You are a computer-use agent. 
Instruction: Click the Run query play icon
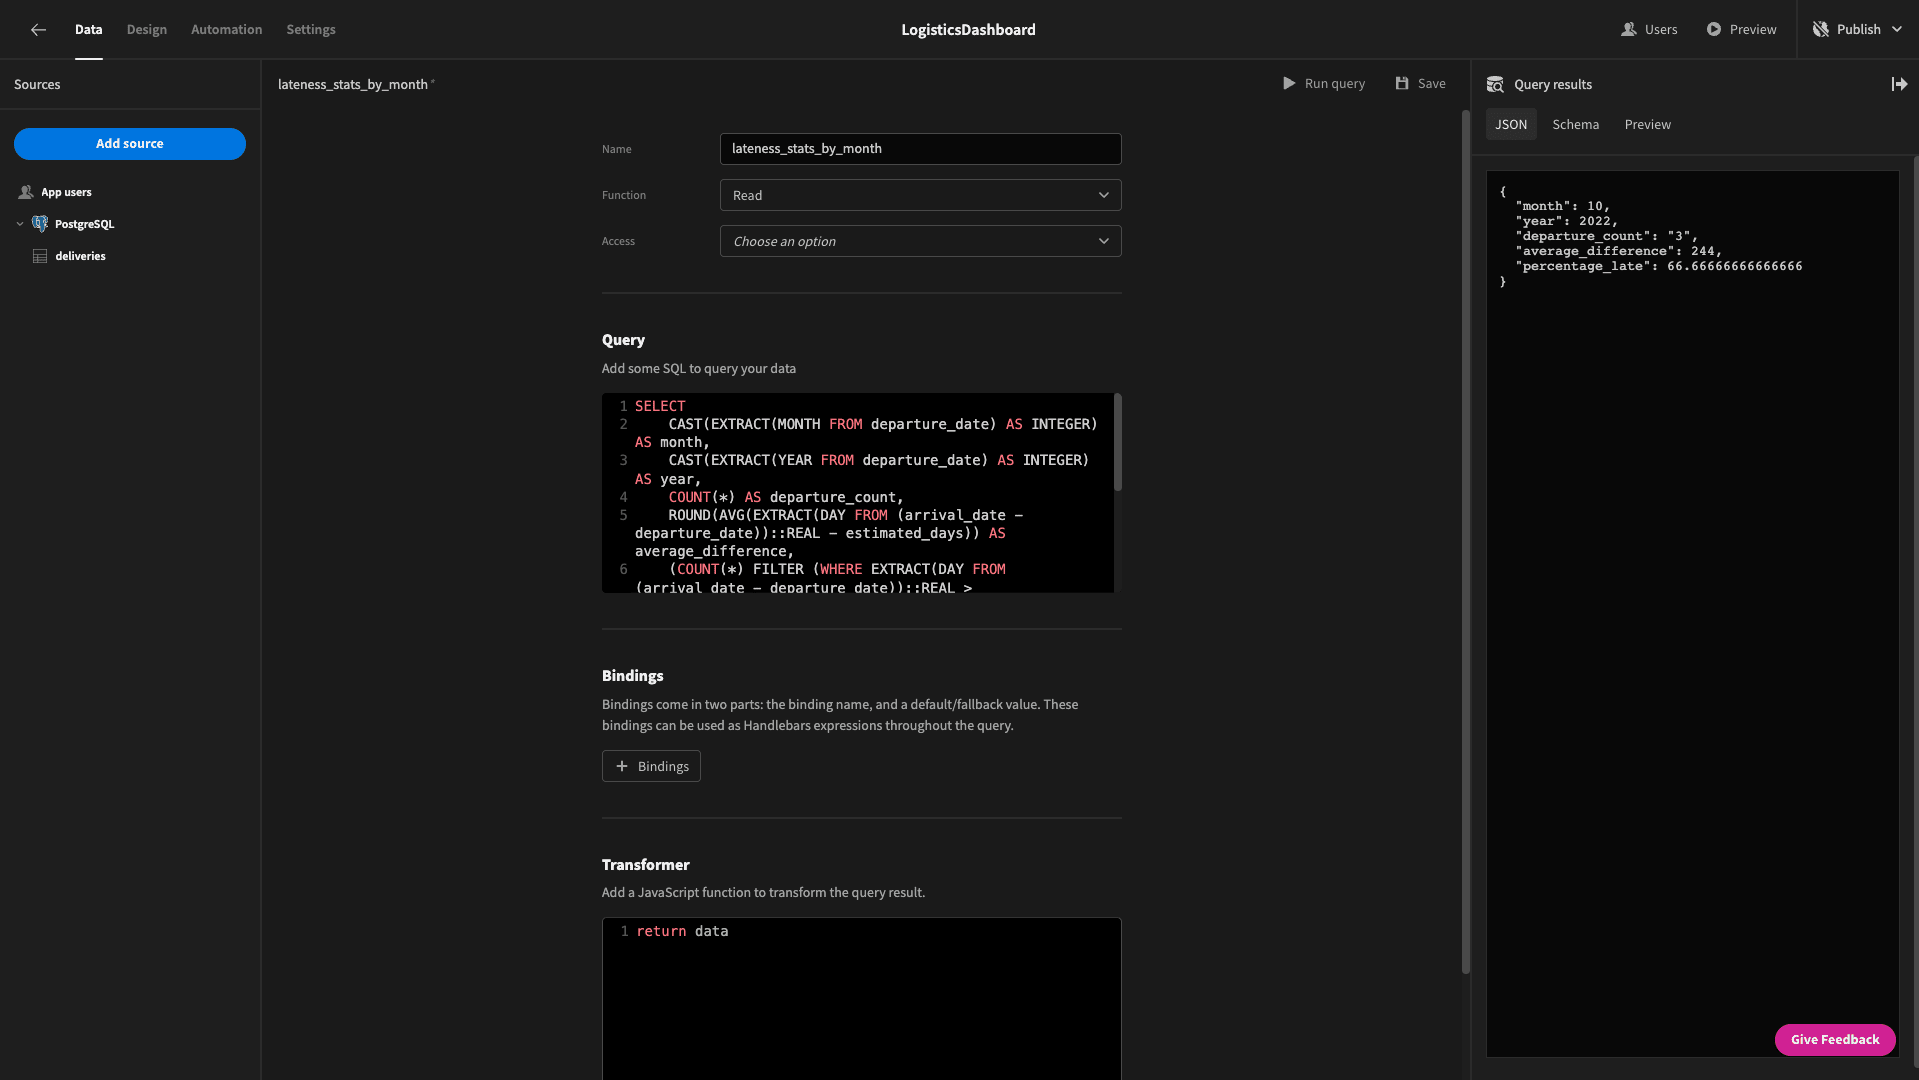pos(1289,84)
